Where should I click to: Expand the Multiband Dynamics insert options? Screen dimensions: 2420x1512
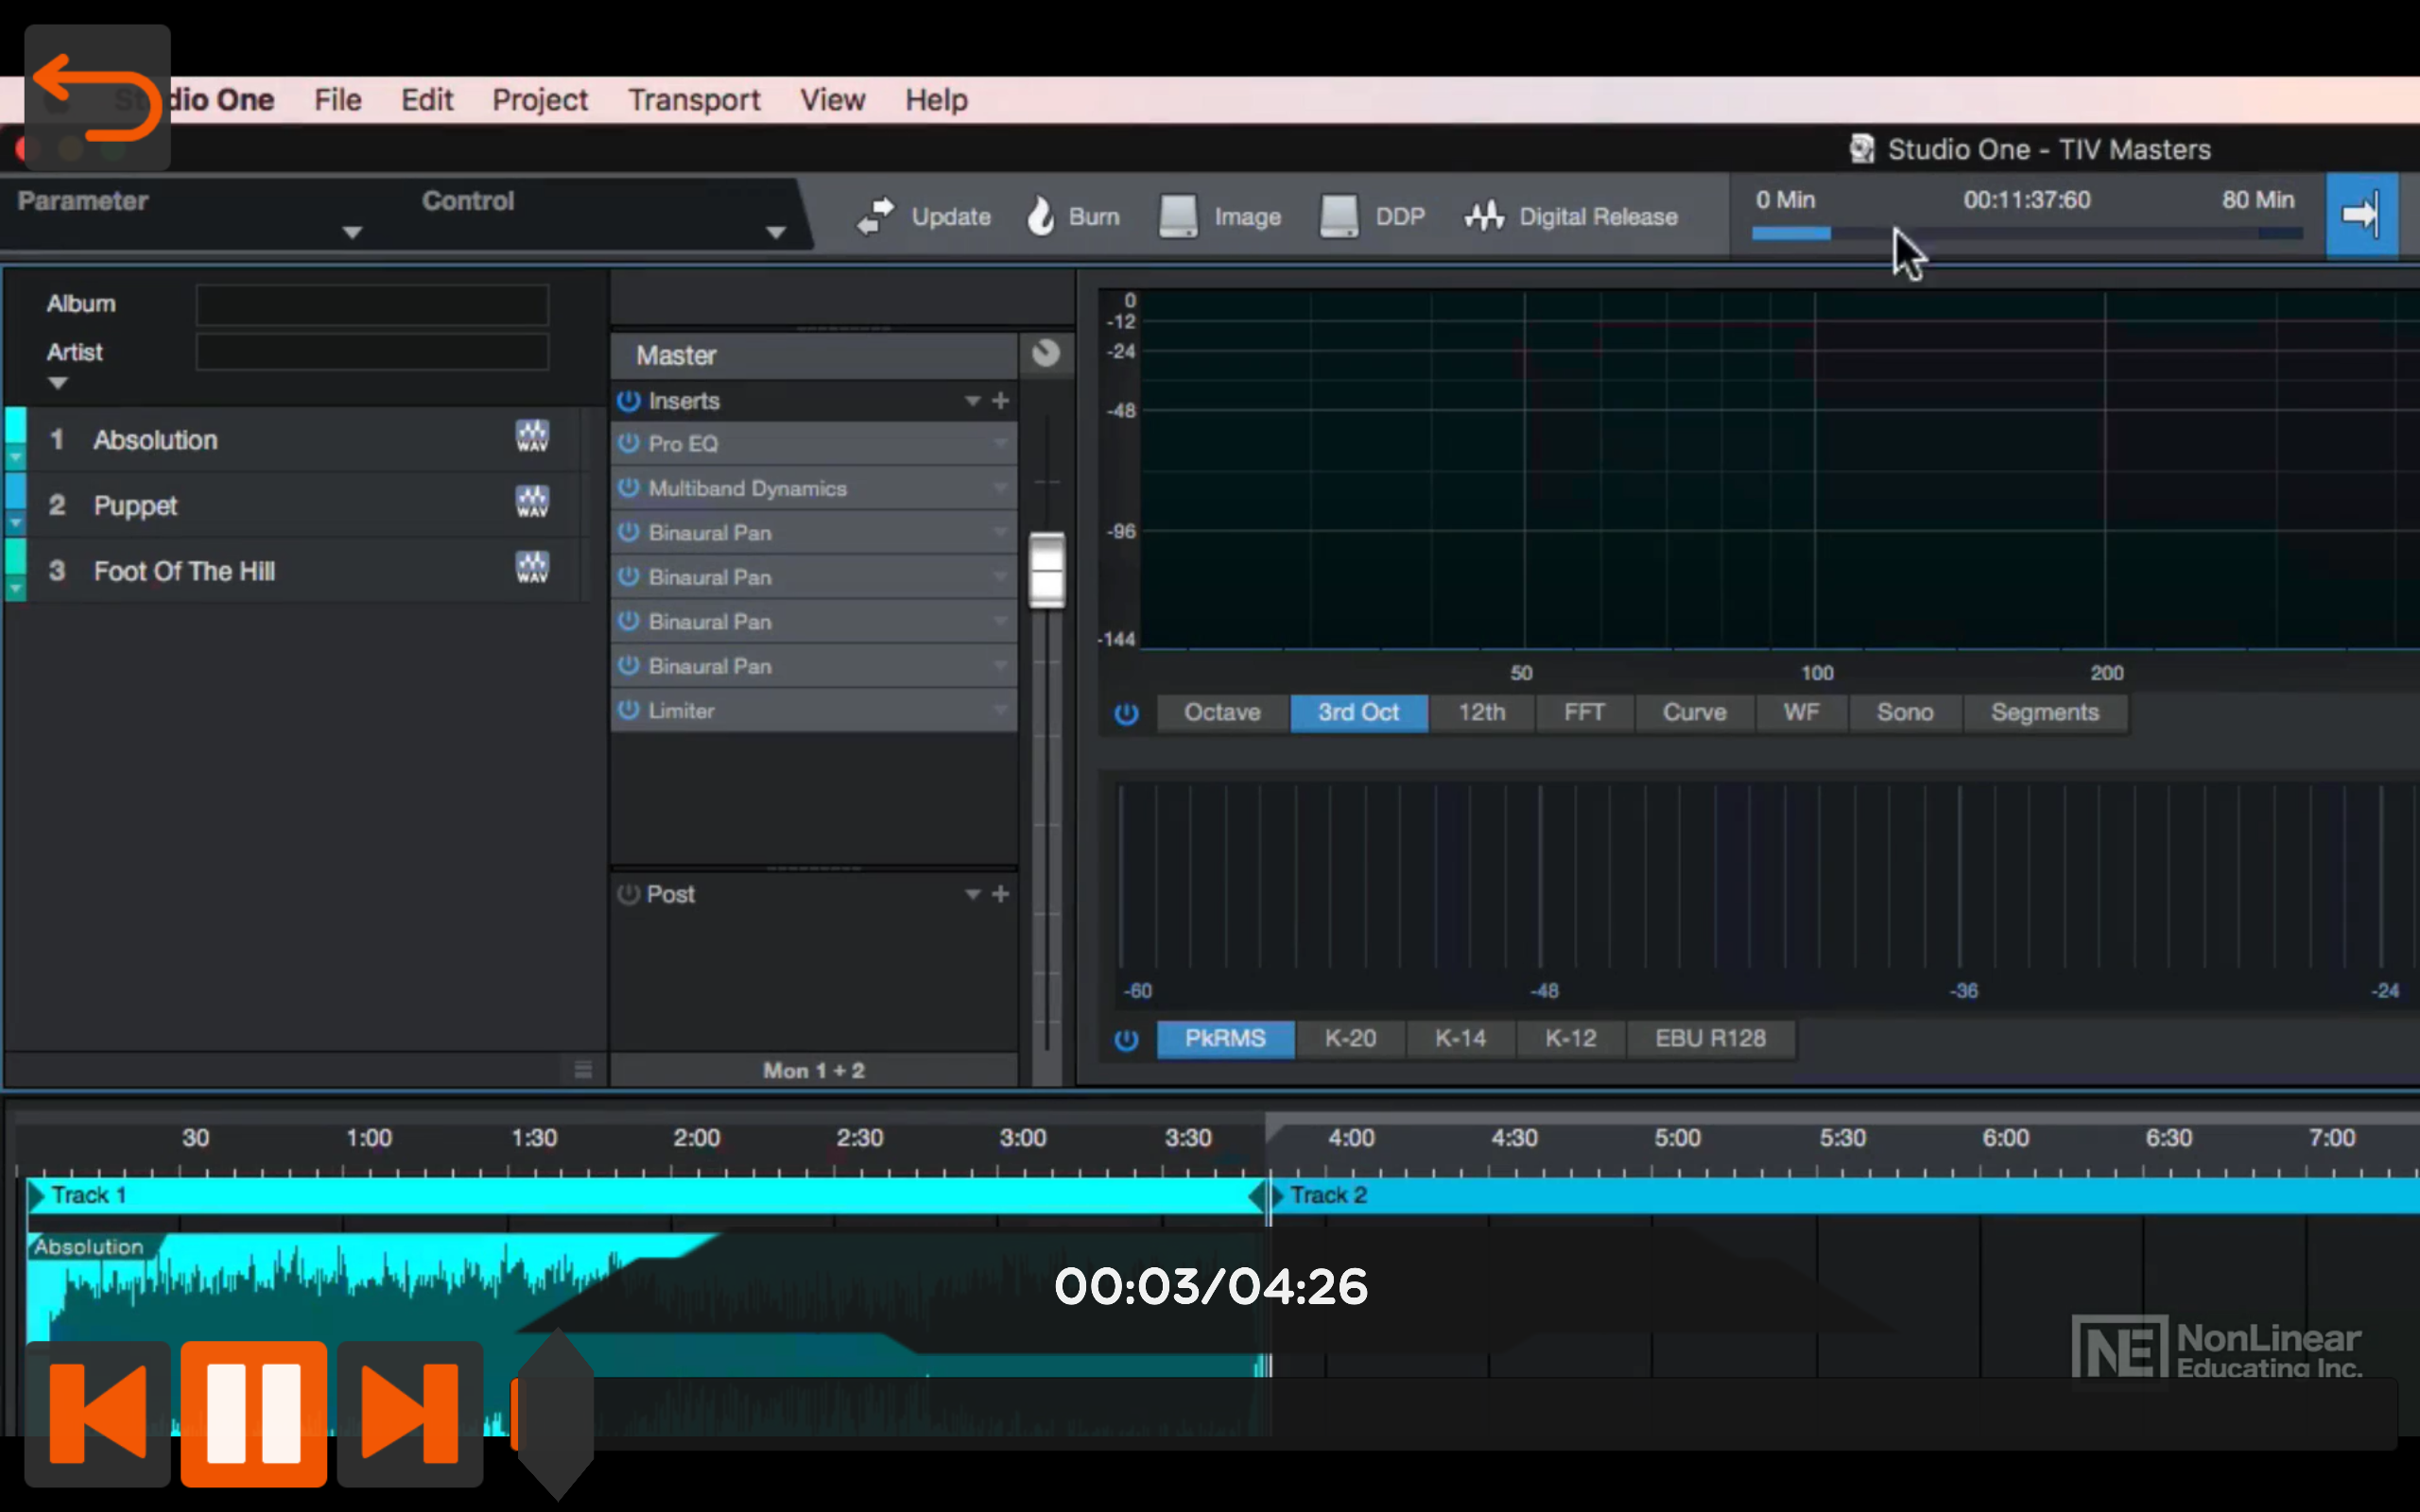coord(998,488)
